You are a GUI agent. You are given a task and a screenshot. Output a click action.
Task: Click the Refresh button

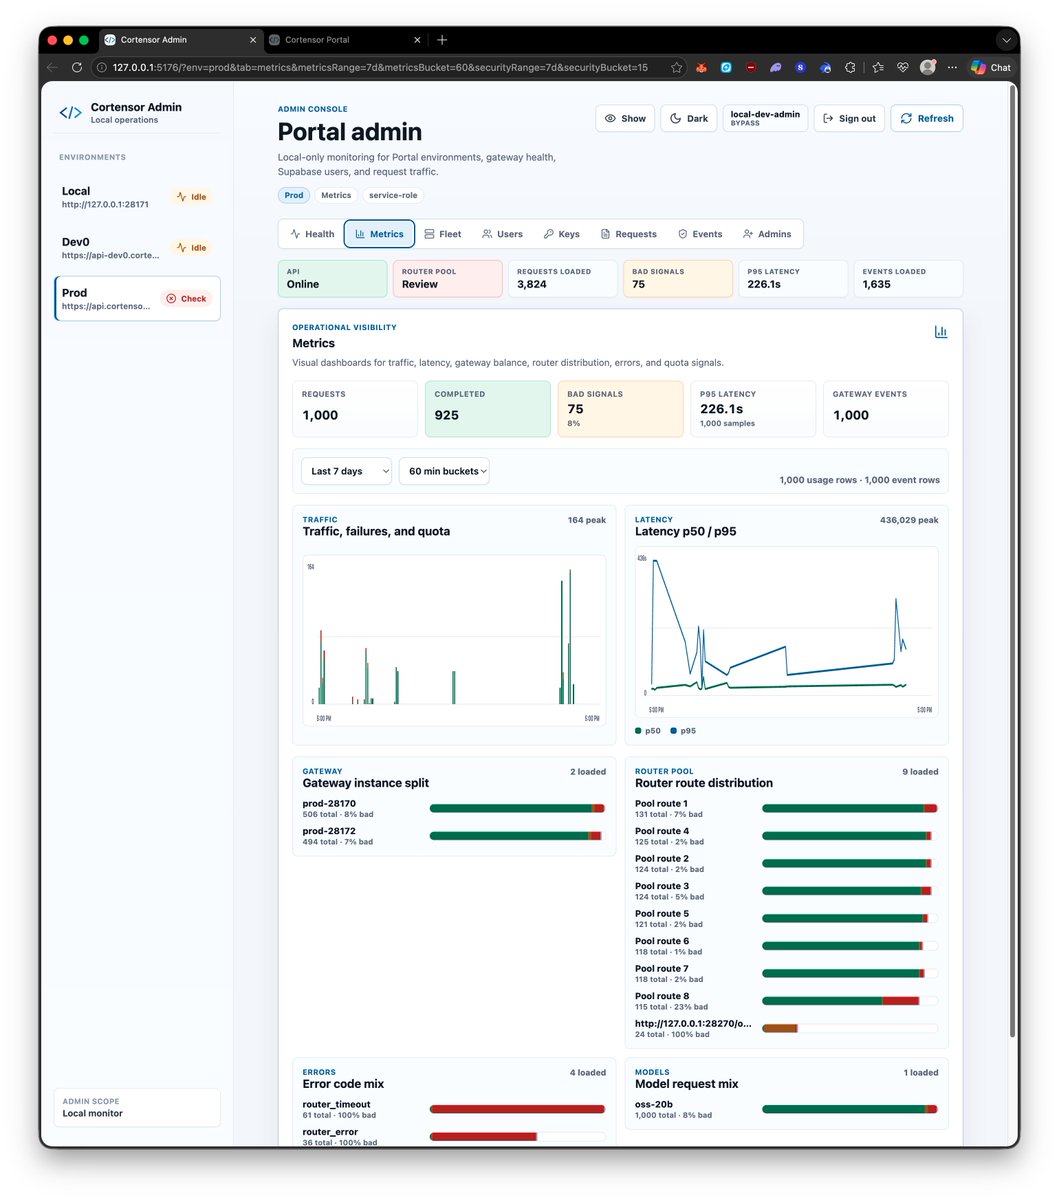point(927,118)
